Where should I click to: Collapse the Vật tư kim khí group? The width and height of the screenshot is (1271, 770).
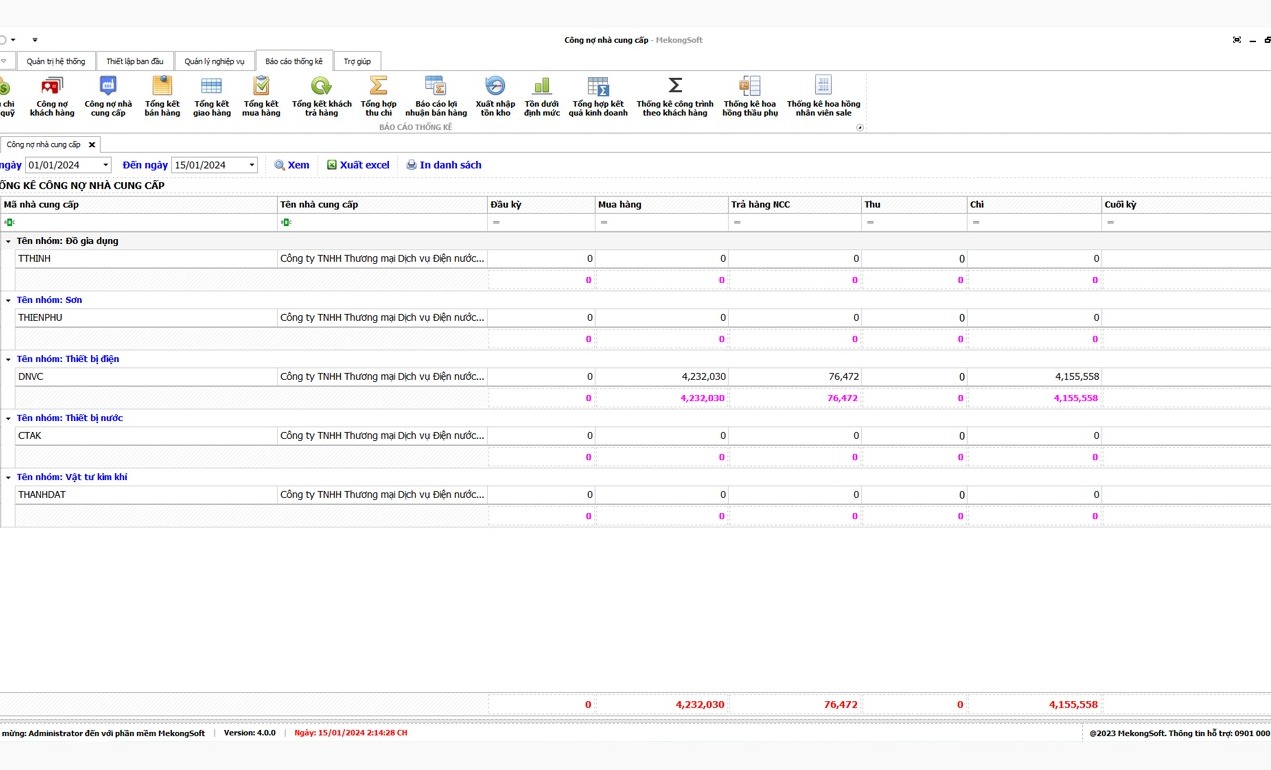[x=8, y=477]
